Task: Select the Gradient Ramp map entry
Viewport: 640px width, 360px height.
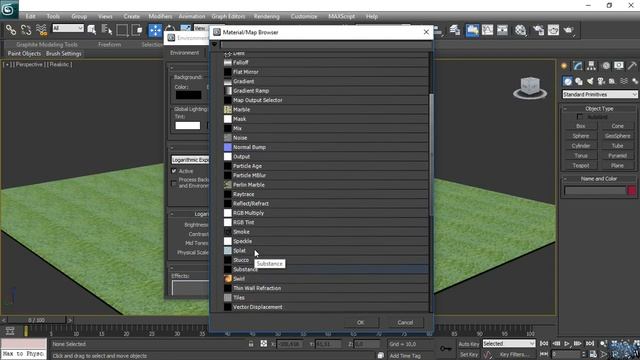Action: point(326,91)
